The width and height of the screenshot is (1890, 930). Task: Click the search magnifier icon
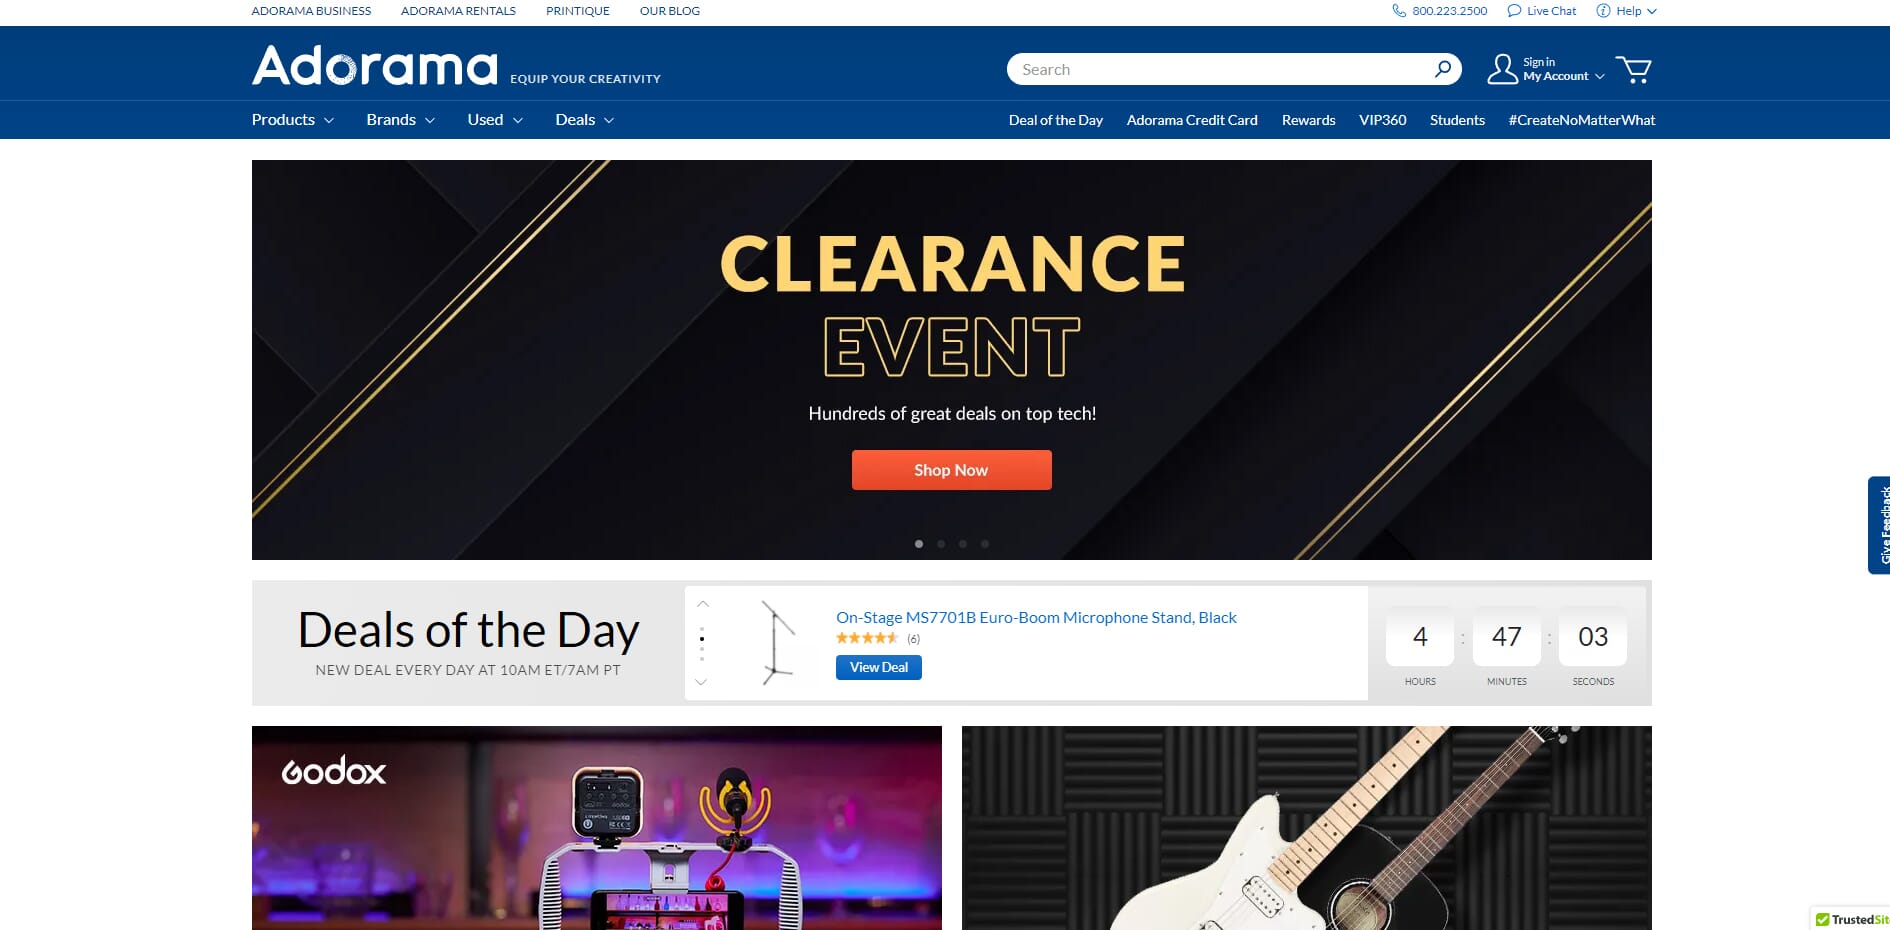[x=1442, y=69]
